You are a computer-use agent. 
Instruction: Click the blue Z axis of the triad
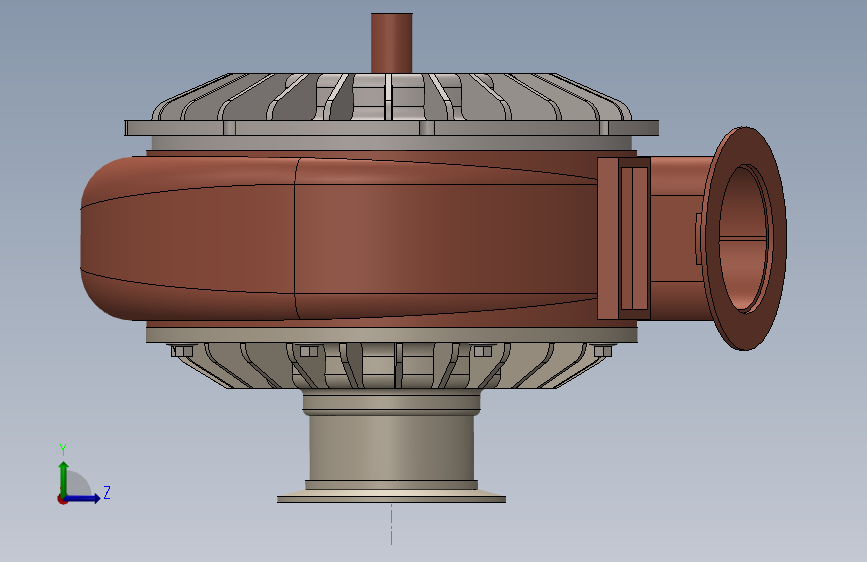pos(83,498)
